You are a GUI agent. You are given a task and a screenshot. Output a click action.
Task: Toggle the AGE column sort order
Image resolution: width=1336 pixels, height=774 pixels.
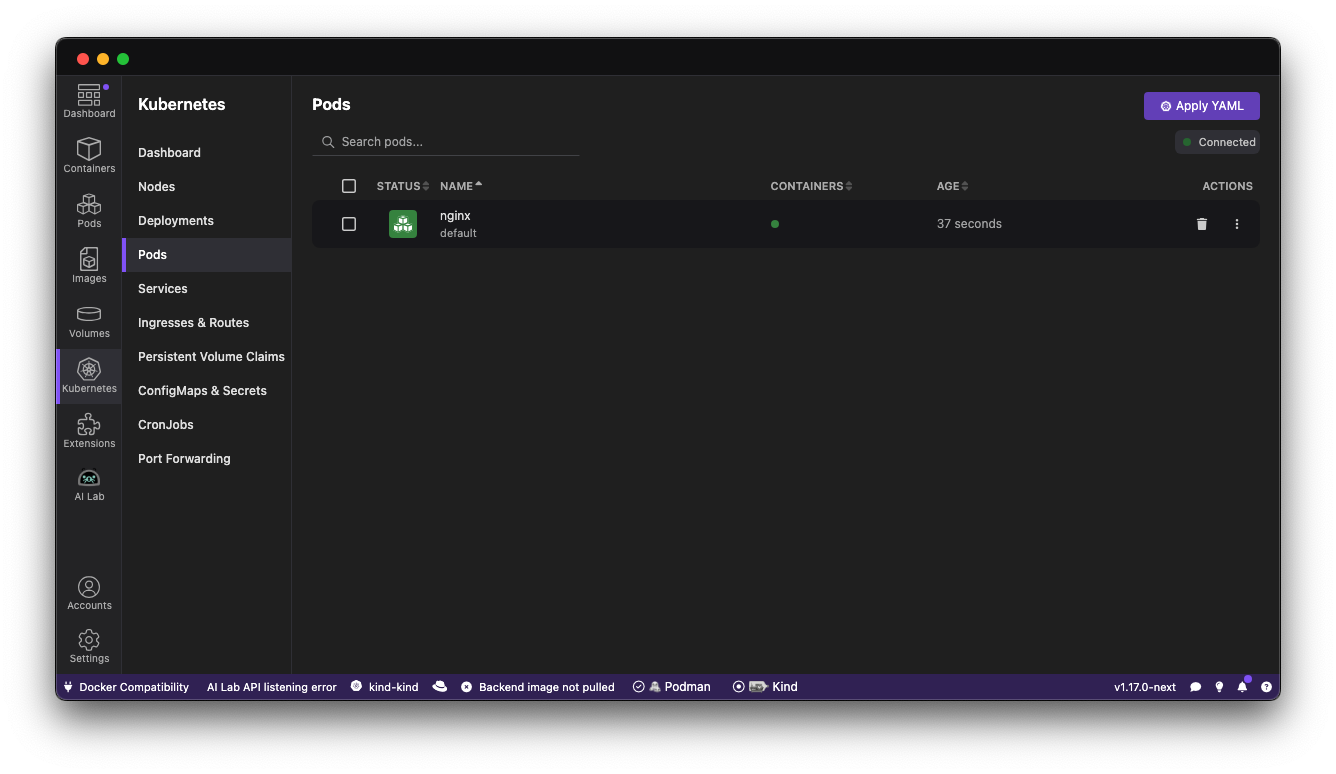coord(948,186)
